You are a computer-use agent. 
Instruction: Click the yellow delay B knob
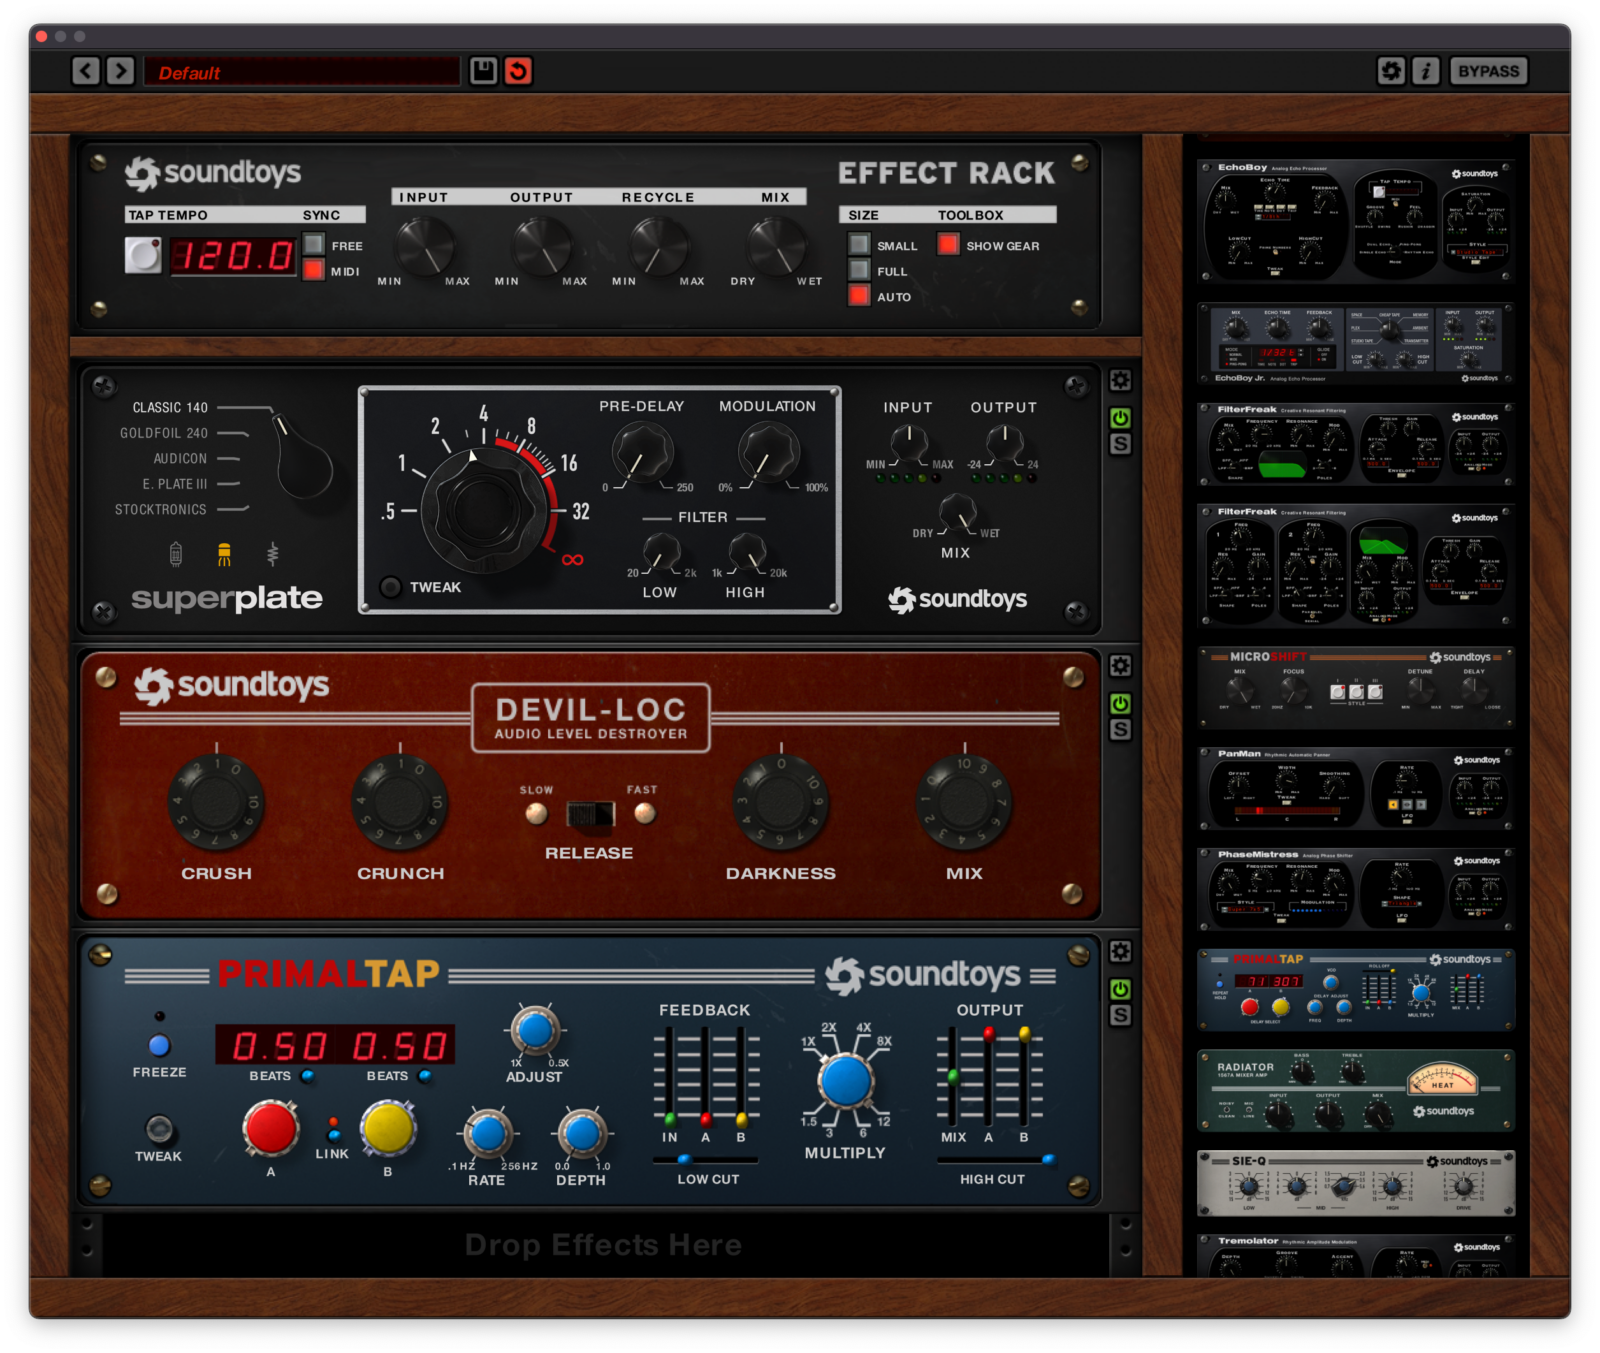coord(388,1128)
